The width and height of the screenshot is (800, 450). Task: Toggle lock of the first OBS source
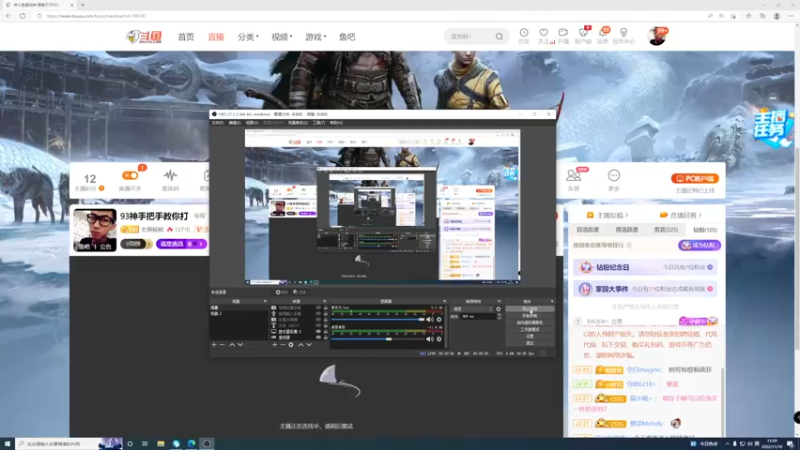(x=326, y=308)
